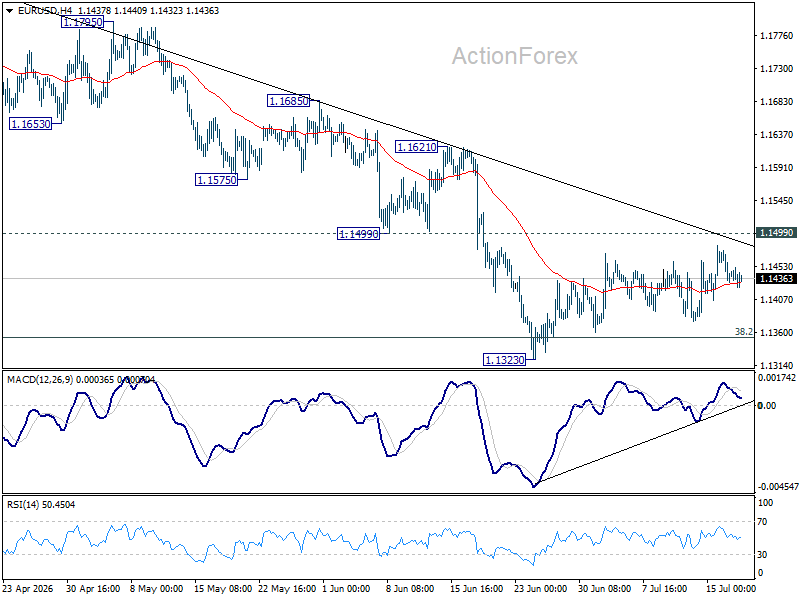Viewport: 800px width, 600px height.
Task: Click the 1.17760 price axis value
Action: tap(777, 36)
